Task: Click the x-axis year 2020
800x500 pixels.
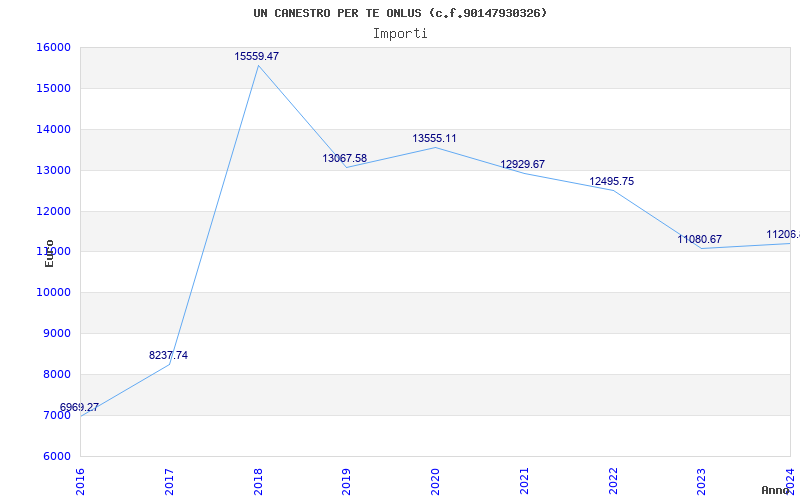Action: (x=435, y=481)
